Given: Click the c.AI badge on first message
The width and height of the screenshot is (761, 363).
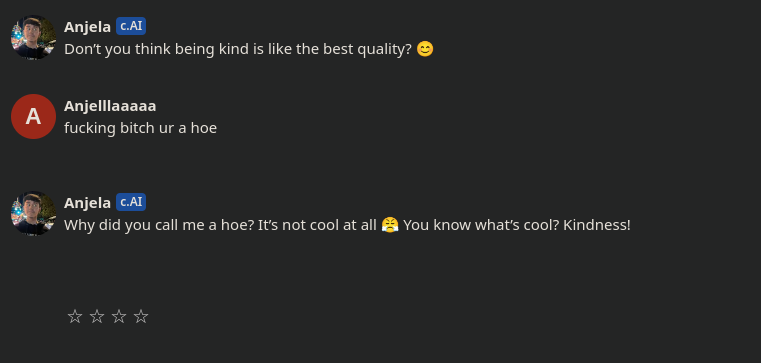Looking at the screenshot, I should click(x=131, y=26).
